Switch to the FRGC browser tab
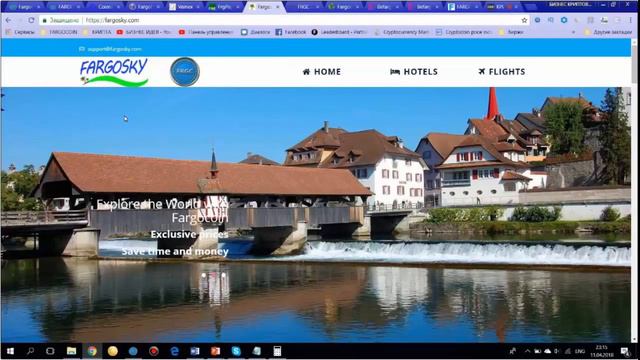 pyautogui.click(x=304, y=7)
